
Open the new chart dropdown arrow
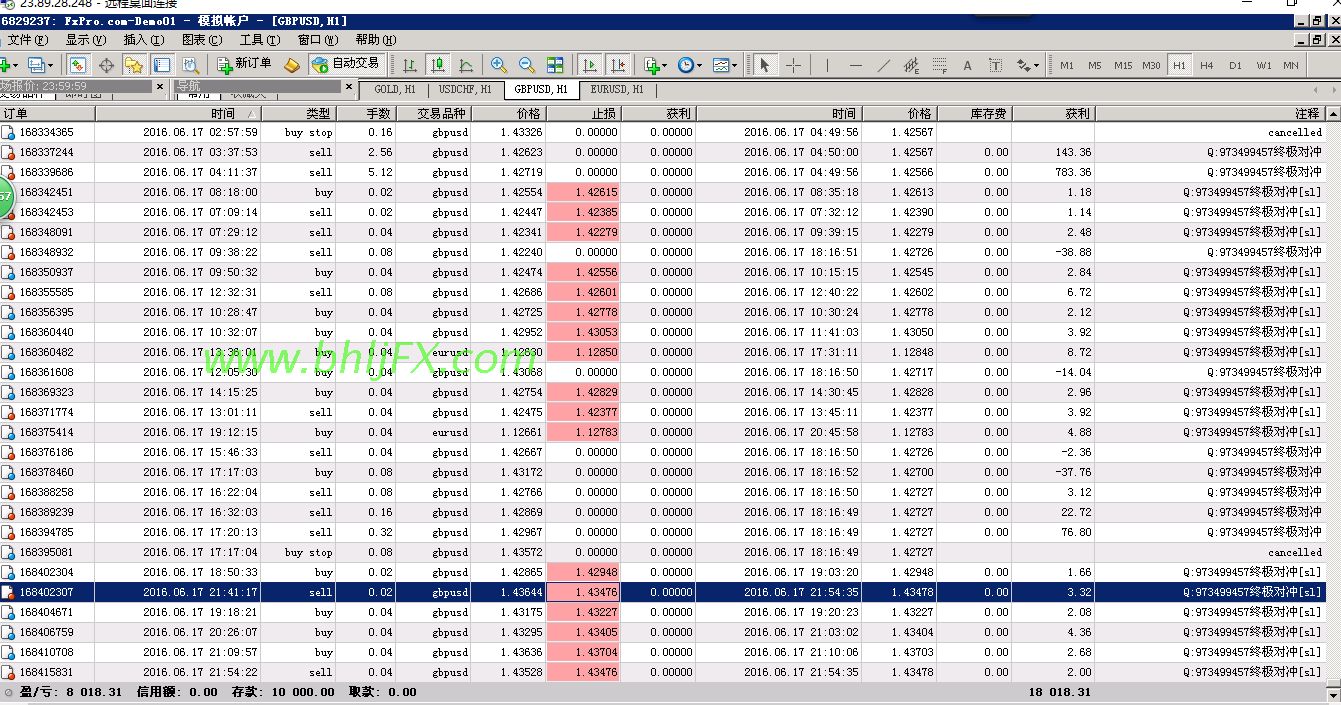tap(16, 65)
